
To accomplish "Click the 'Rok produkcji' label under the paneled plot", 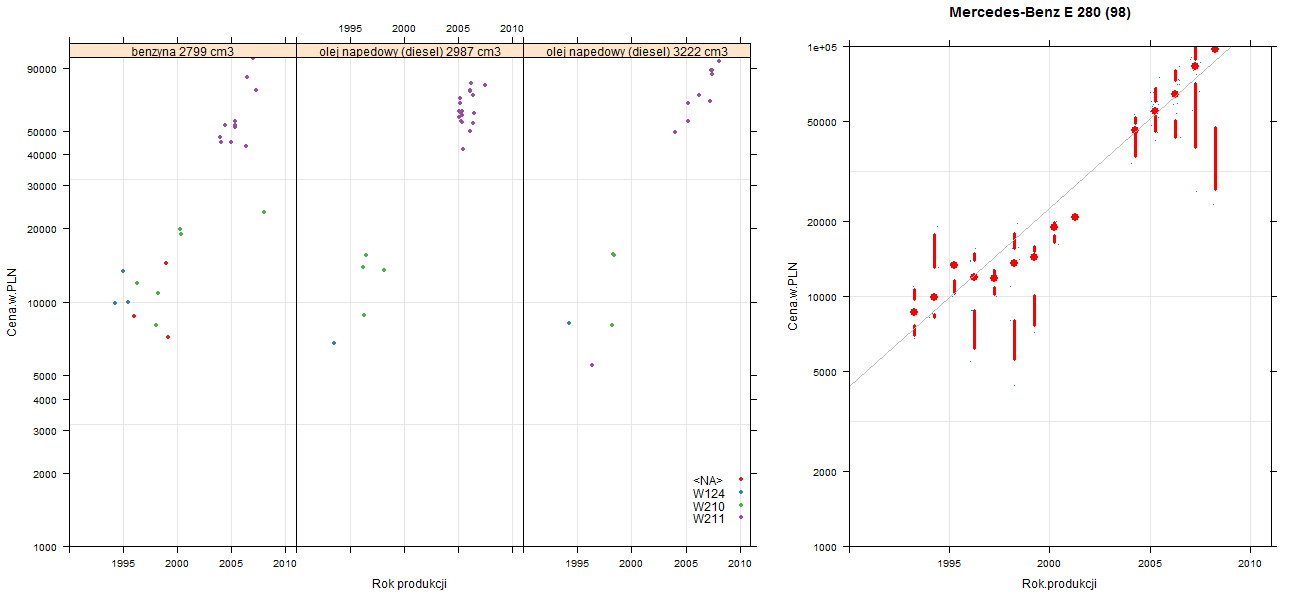I will pyautogui.click(x=409, y=584).
